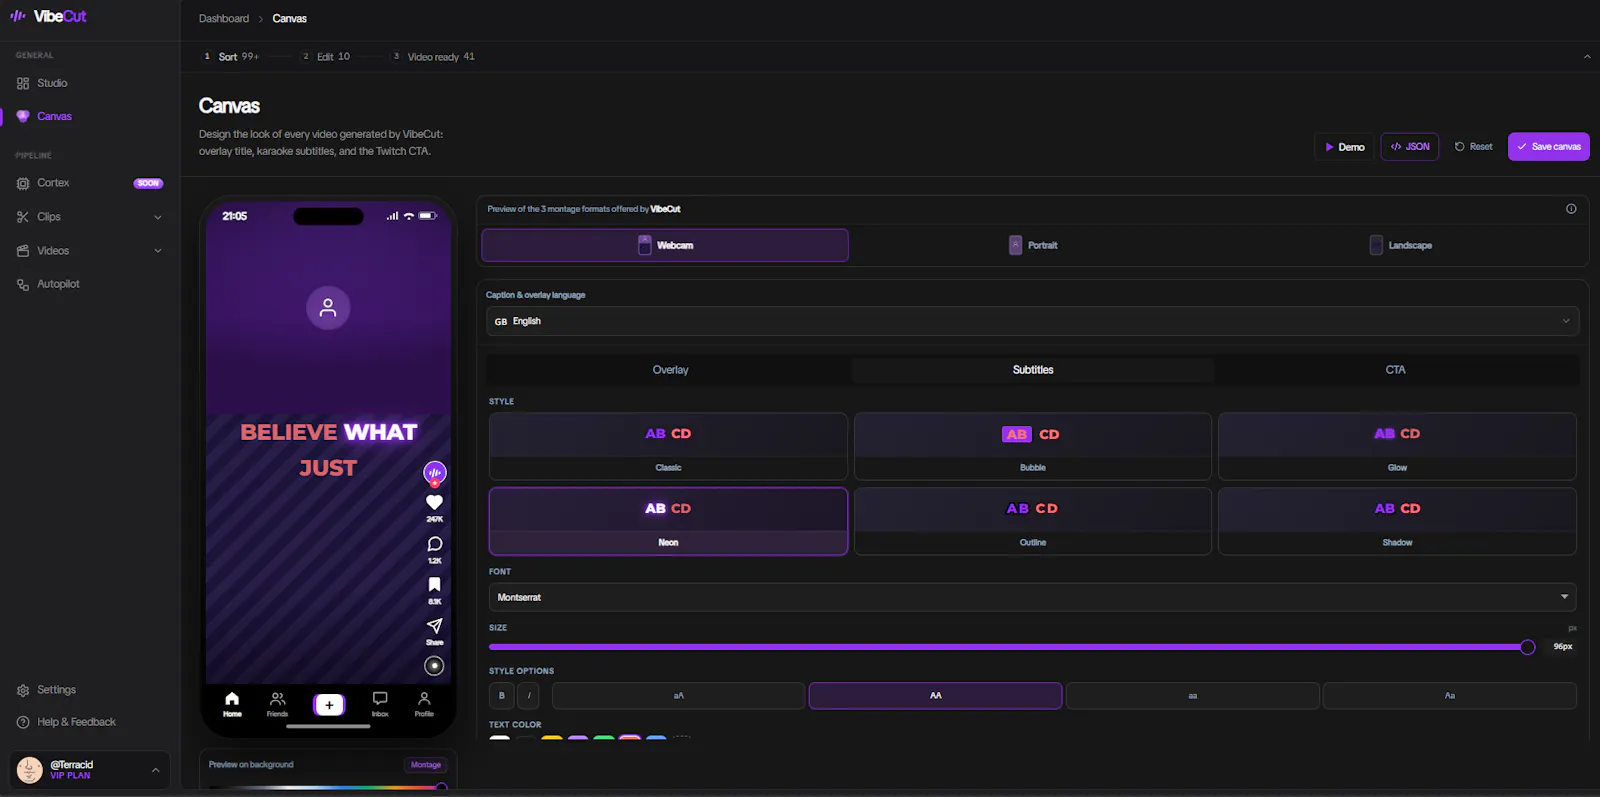1600x797 pixels.
Task: Choose the Outline subtitle style
Action: (x=1033, y=521)
